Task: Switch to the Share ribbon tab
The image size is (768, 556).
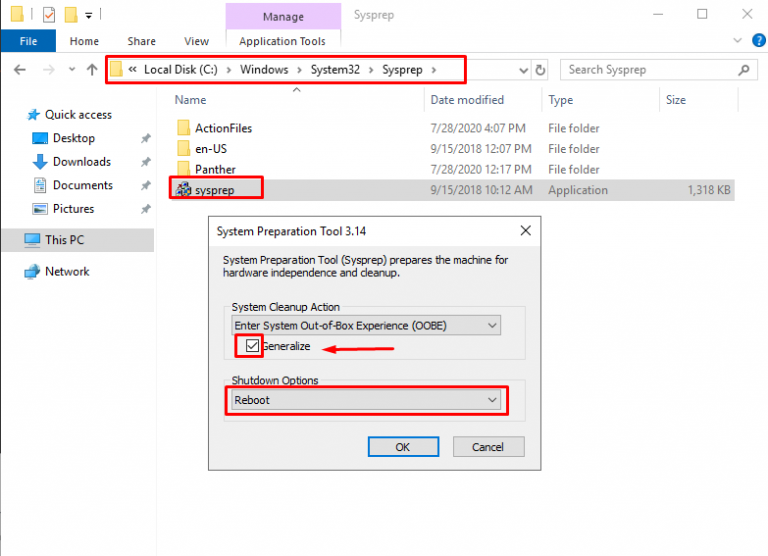Action: 142,41
